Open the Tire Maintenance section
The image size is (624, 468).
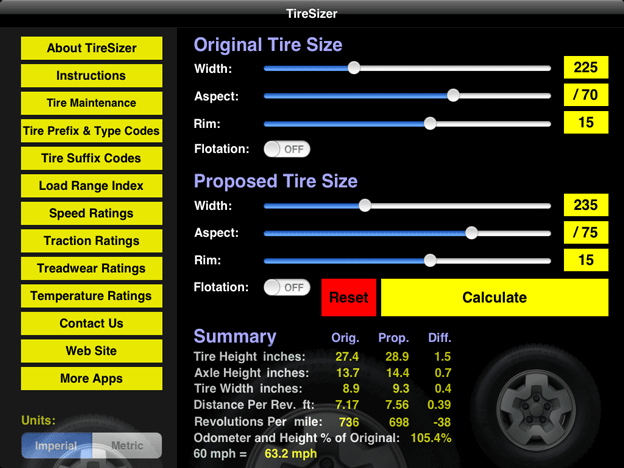[91, 103]
